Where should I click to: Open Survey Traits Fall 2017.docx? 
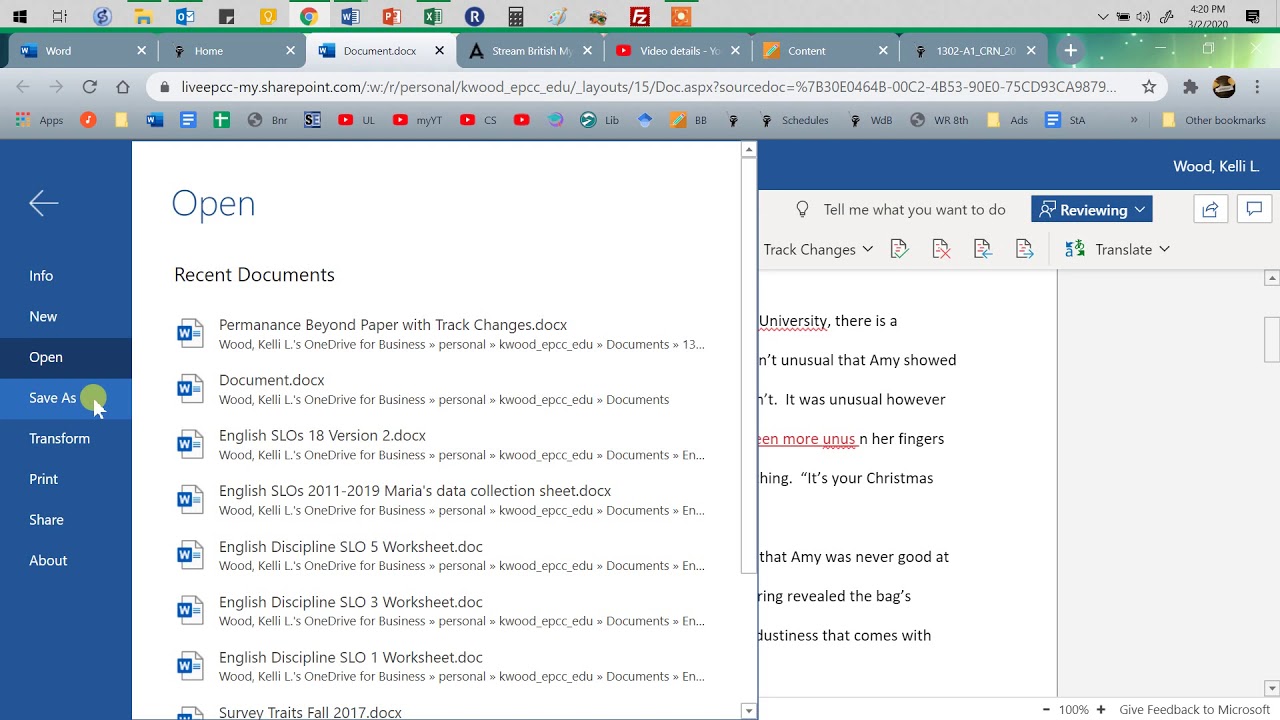click(x=440, y=711)
